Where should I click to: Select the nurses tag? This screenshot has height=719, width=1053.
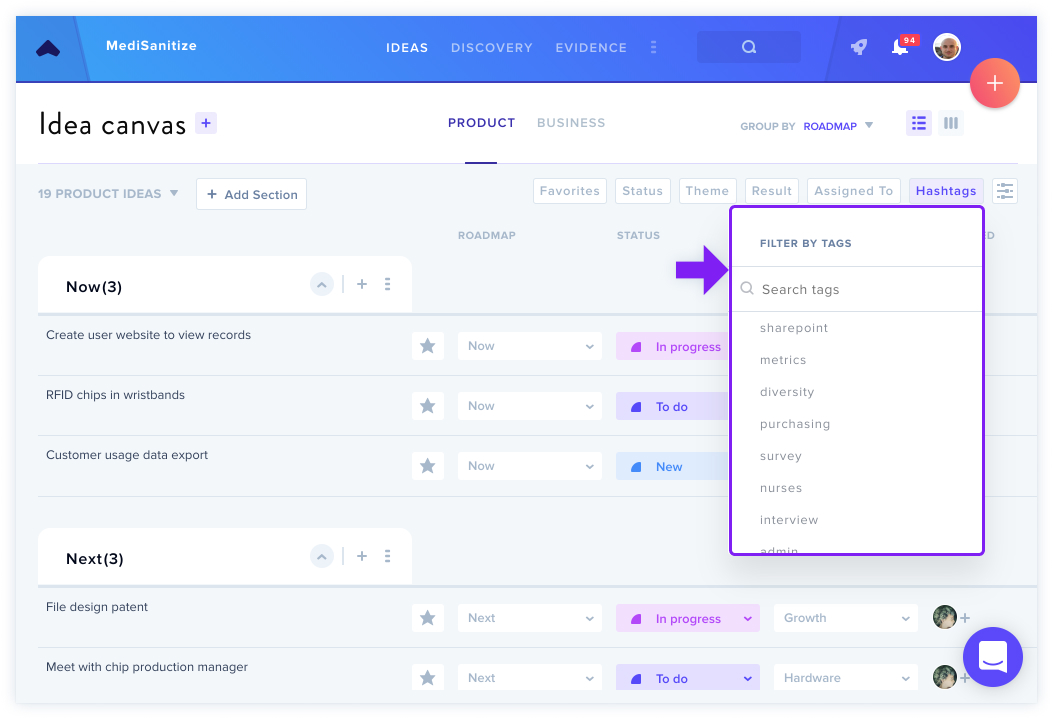click(781, 488)
